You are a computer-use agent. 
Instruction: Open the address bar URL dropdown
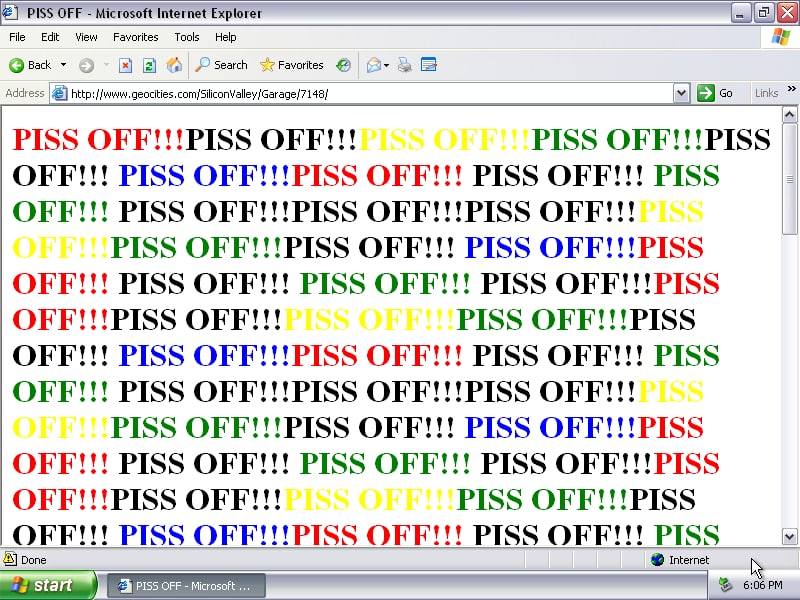pos(681,93)
